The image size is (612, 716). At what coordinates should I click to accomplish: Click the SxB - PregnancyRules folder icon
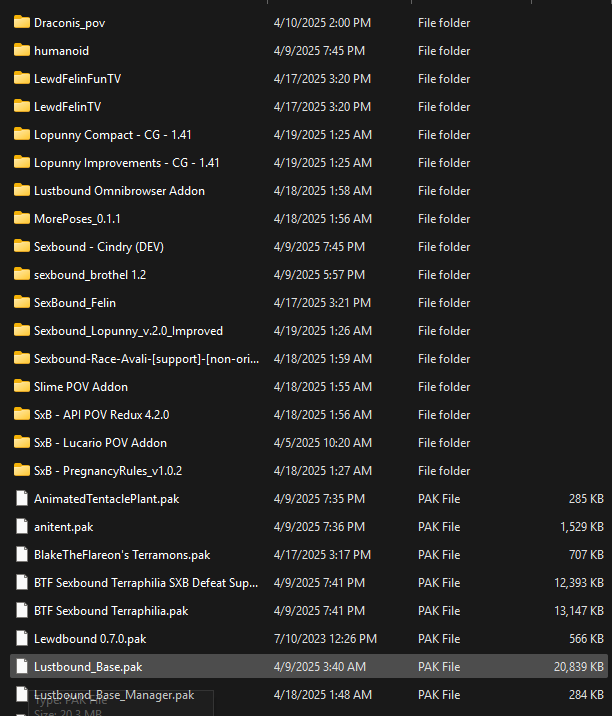pos(21,470)
